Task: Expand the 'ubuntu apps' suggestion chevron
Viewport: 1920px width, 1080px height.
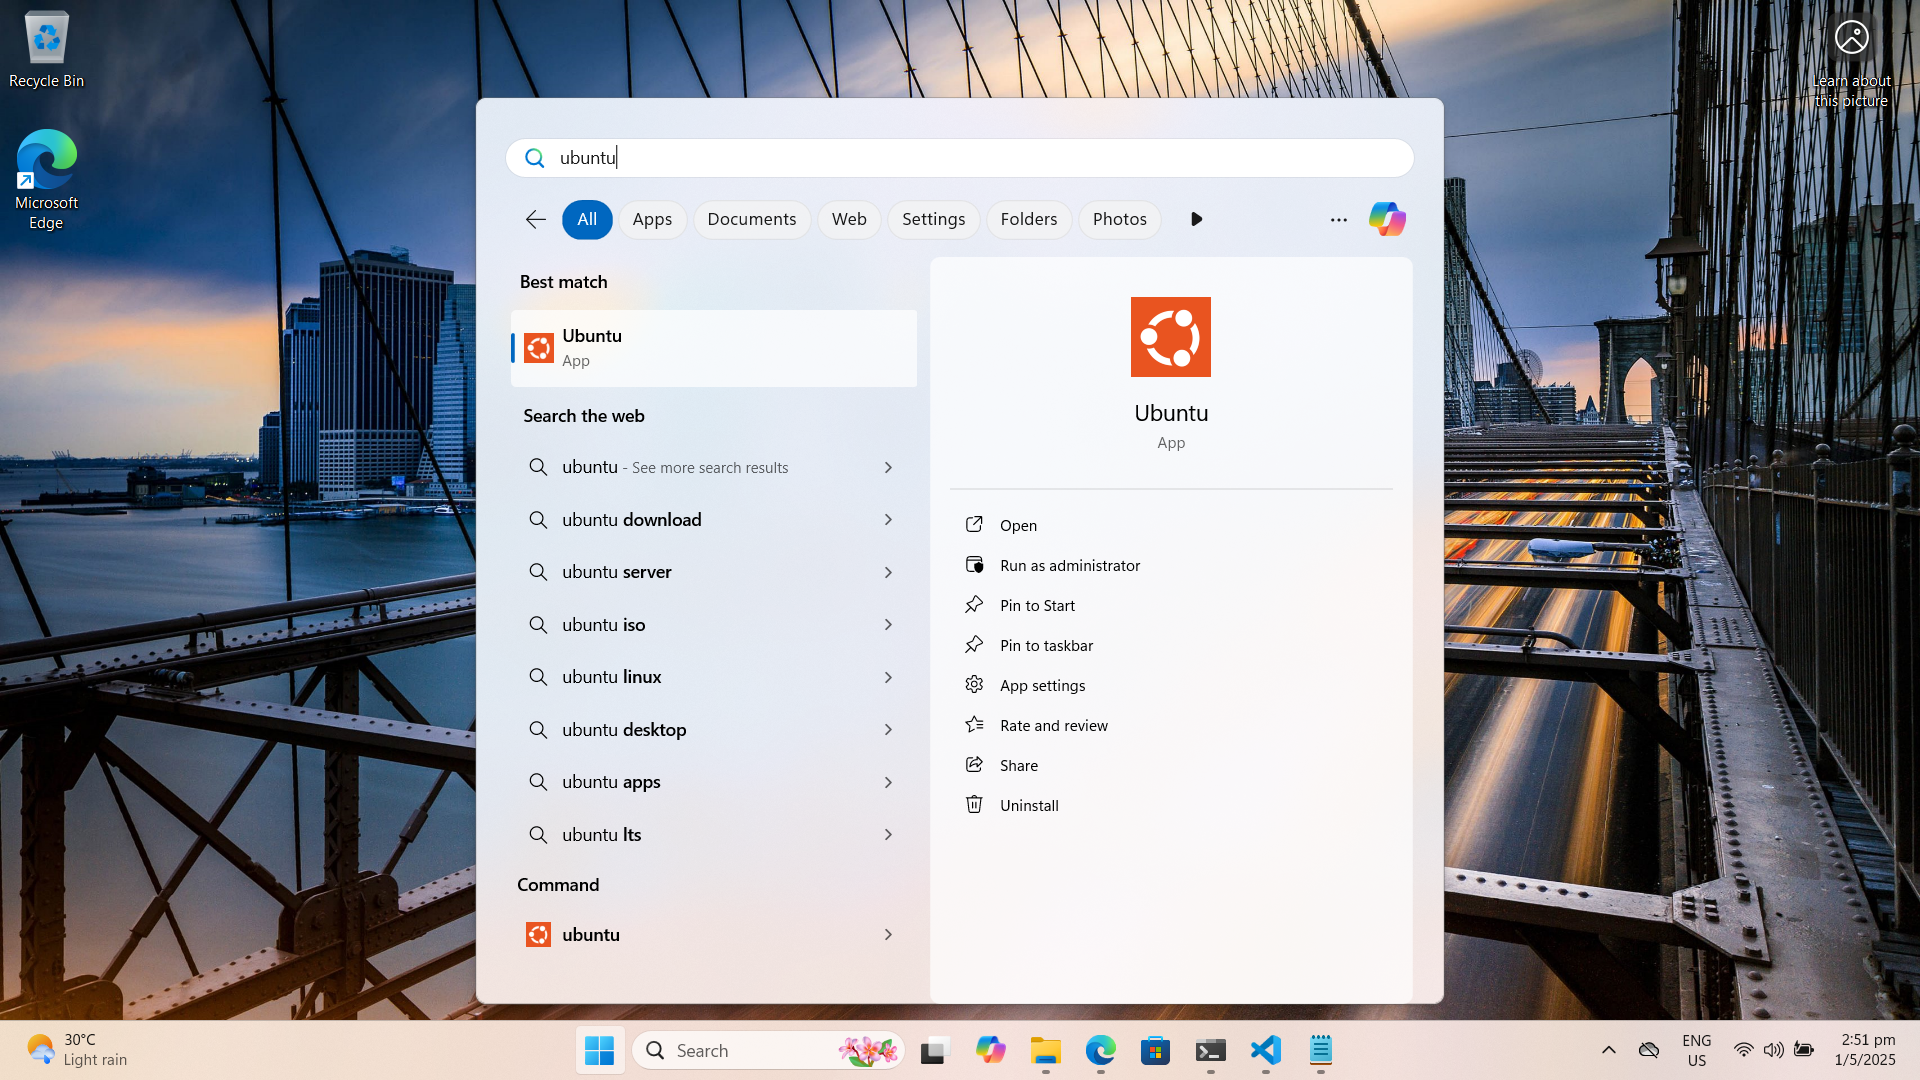Action: (x=888, y=782)
